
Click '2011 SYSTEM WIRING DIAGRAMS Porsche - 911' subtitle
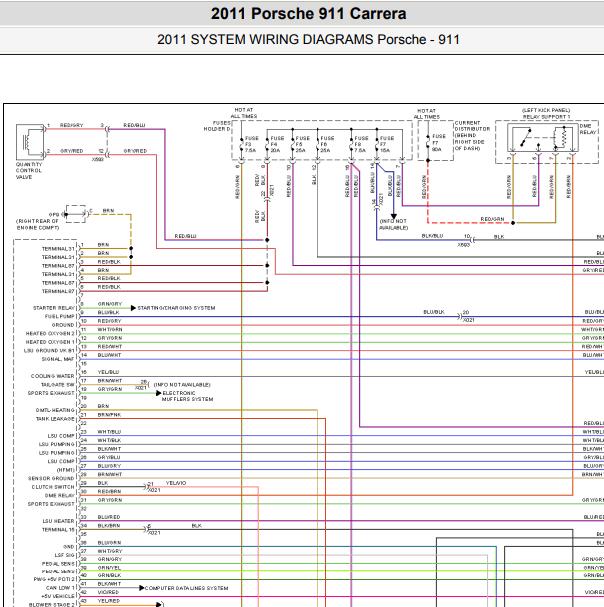[308, 39]
